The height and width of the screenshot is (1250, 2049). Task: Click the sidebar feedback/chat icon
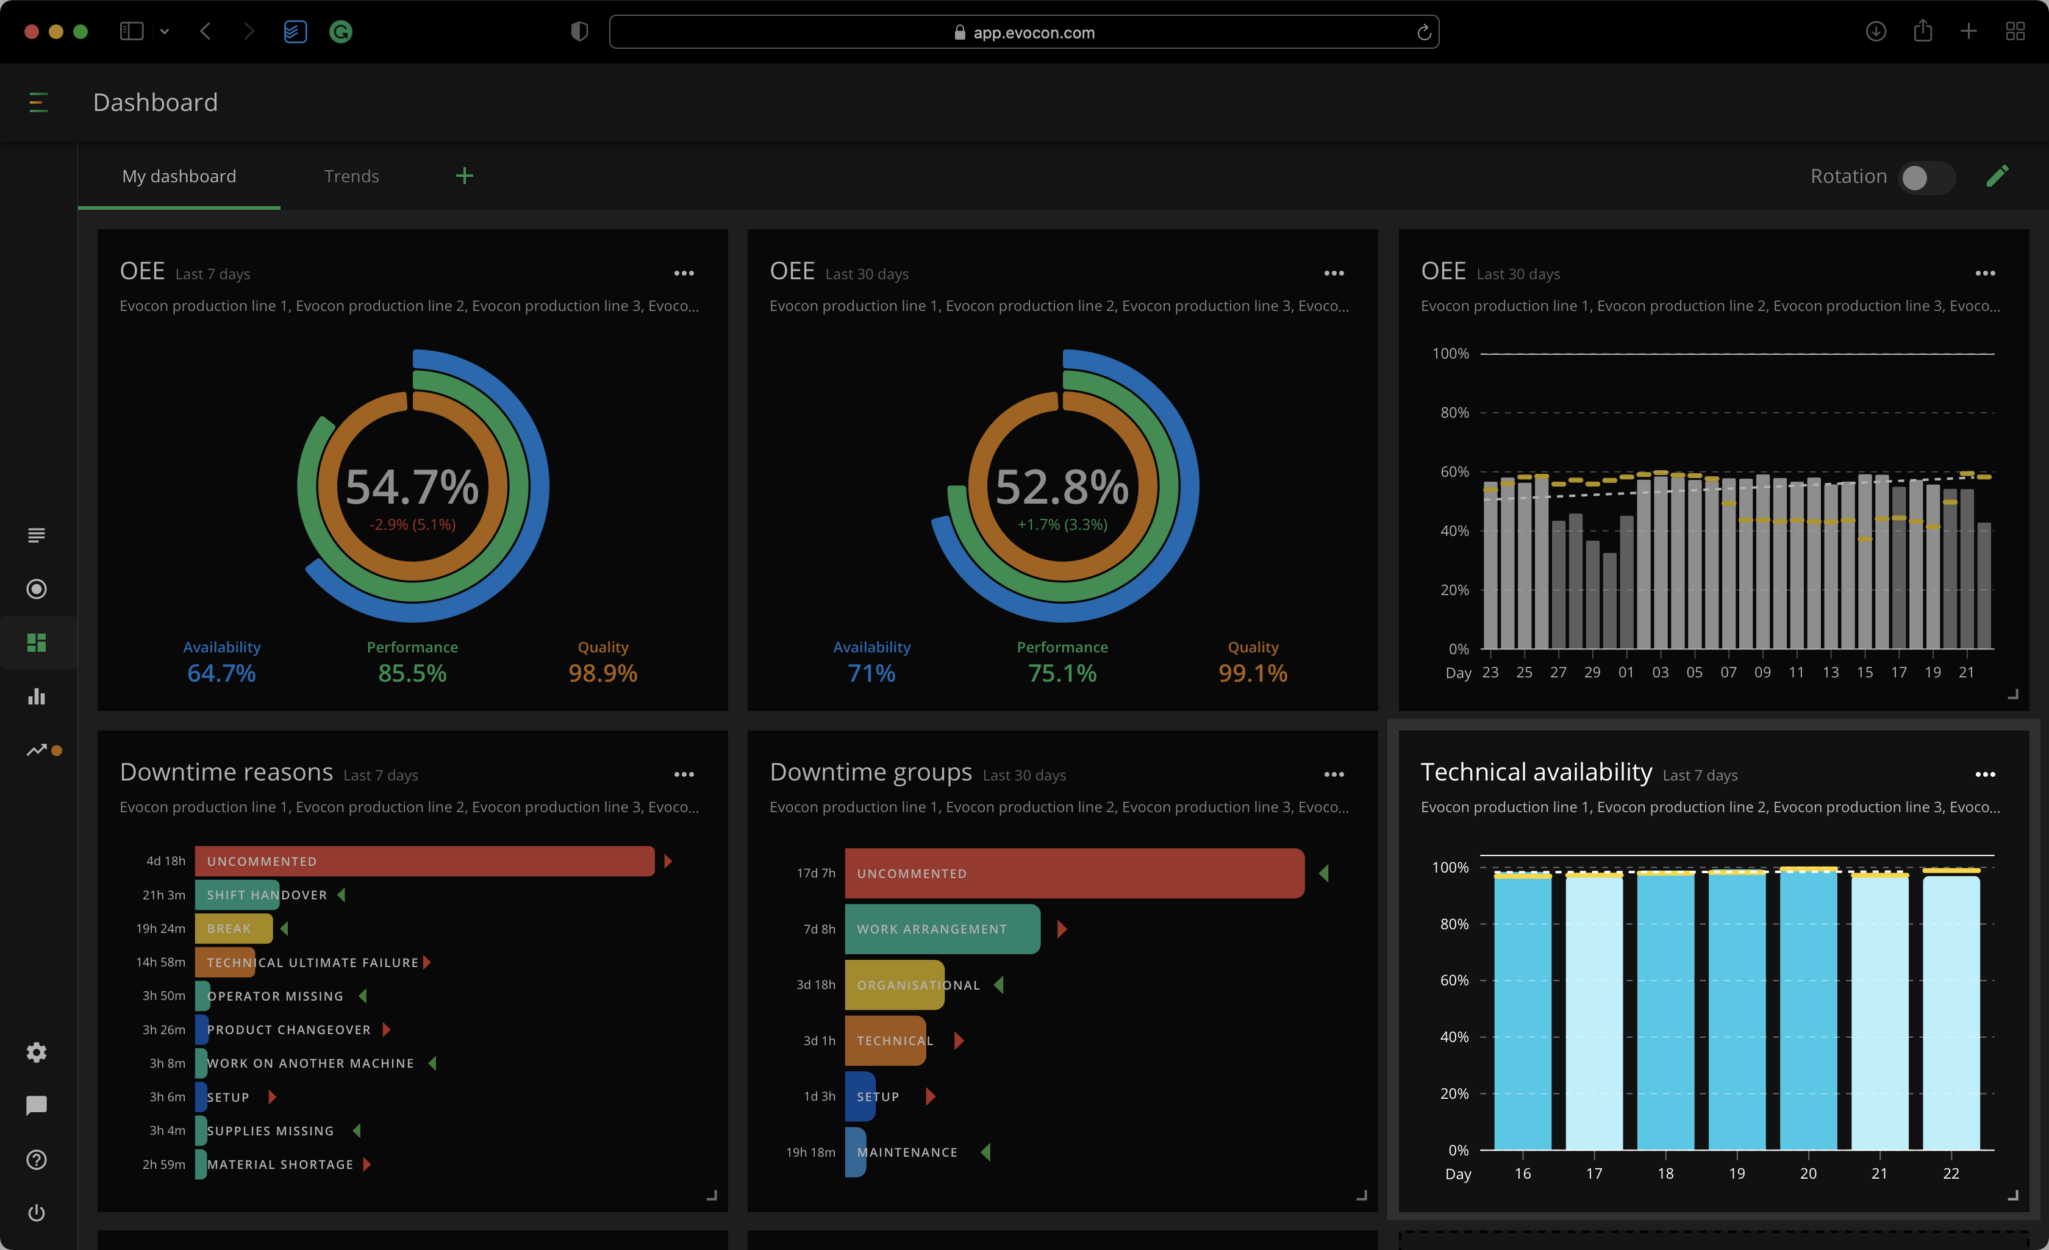tap(38, 1105)
